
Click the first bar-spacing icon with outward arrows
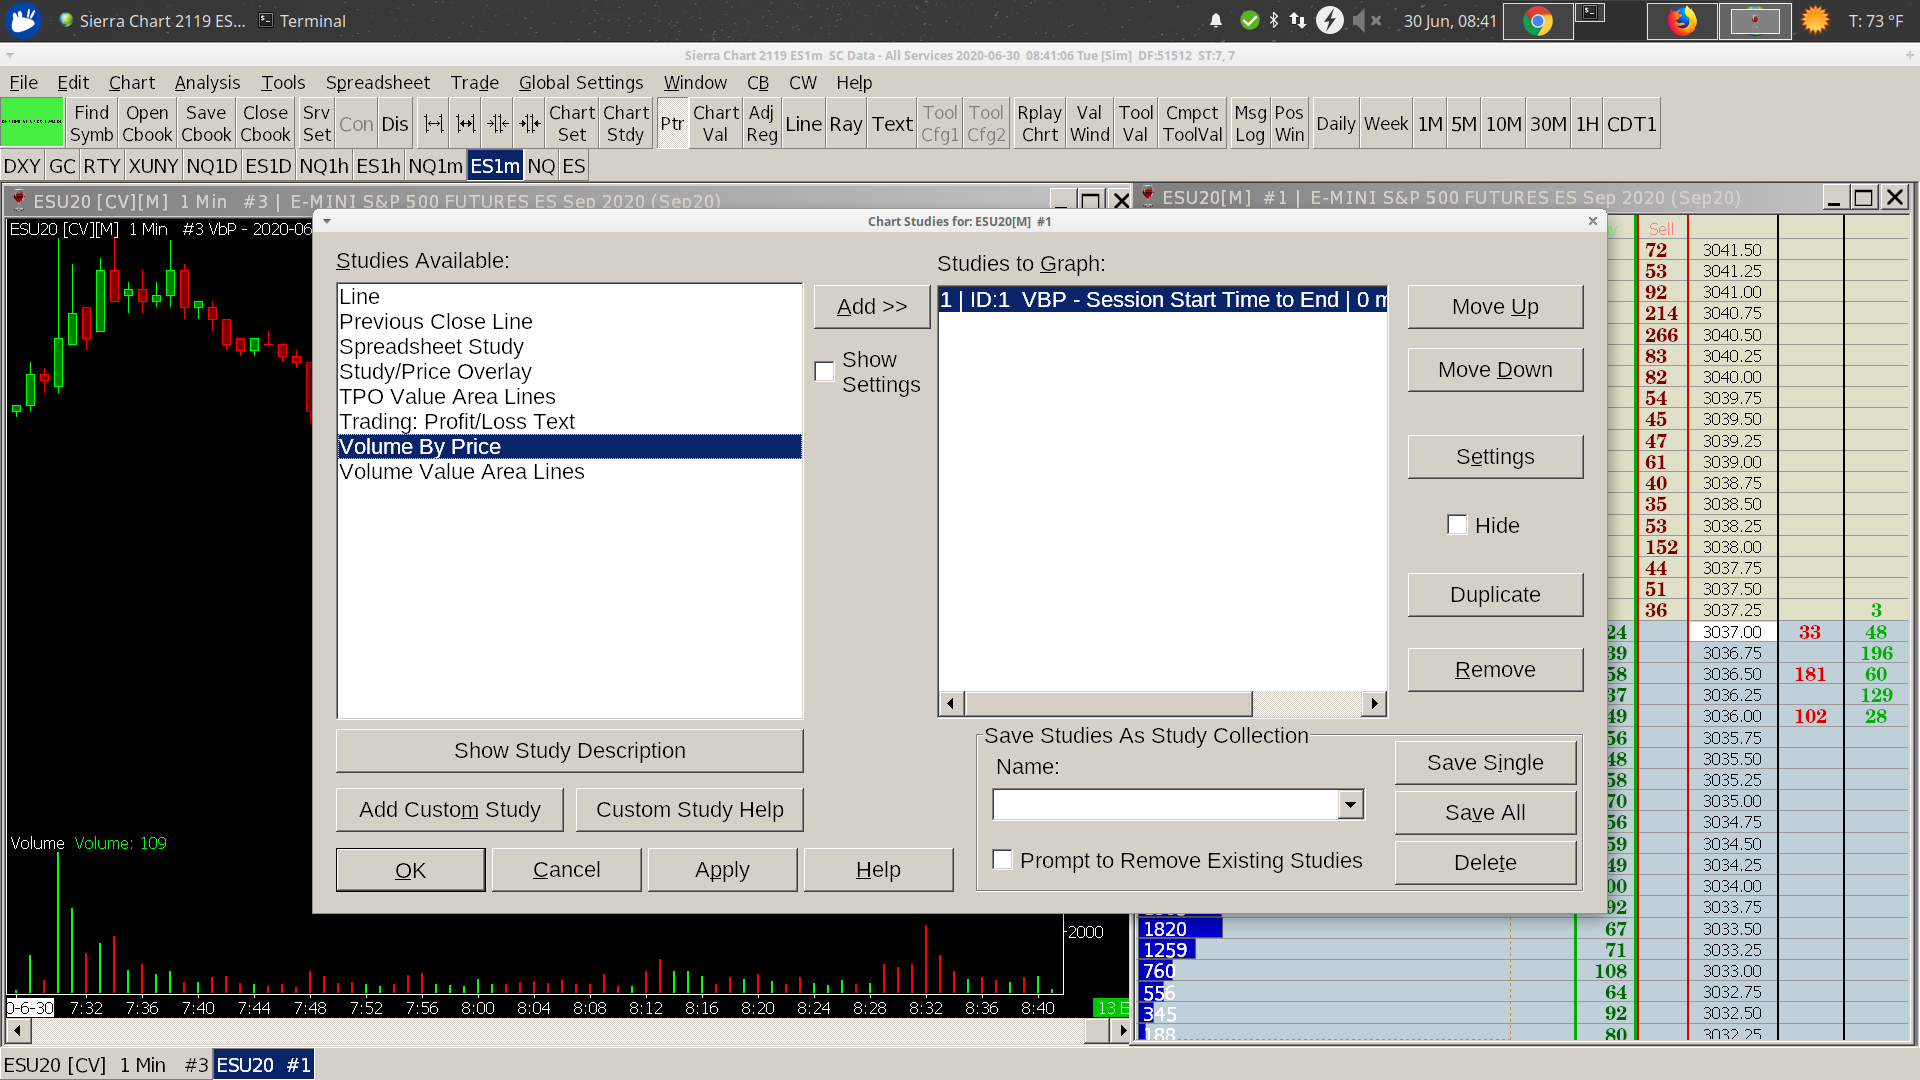pos(433,123)
